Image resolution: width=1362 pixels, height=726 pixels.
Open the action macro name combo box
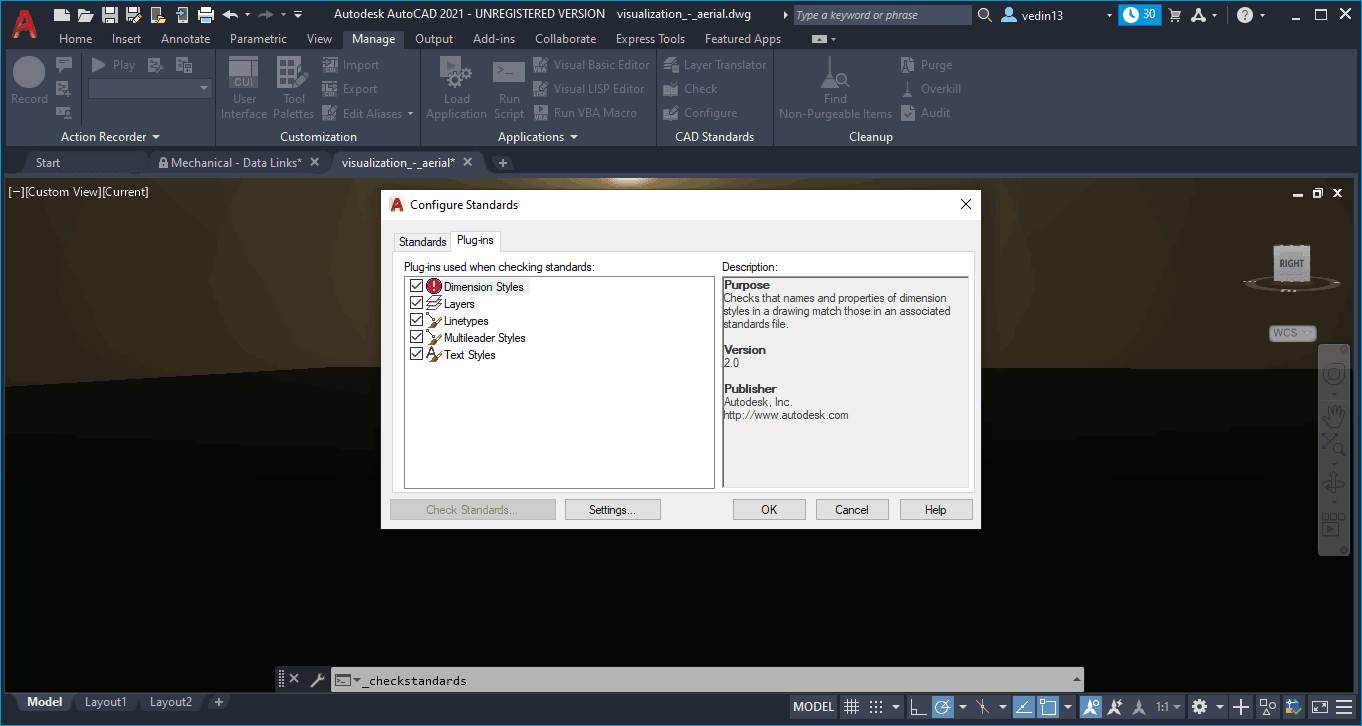point(150,88)
